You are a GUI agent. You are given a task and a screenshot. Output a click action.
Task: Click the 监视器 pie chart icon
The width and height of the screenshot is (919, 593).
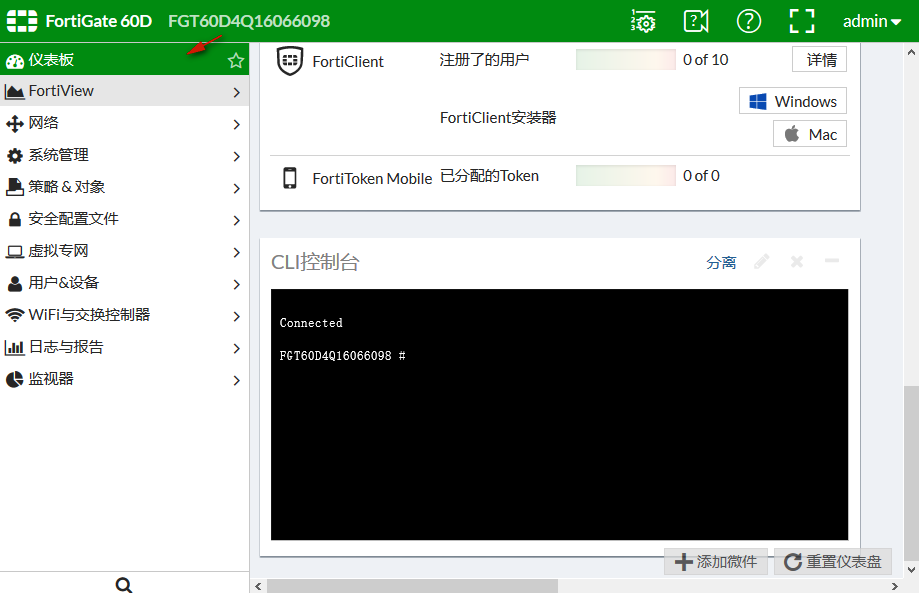click(15, 380)
